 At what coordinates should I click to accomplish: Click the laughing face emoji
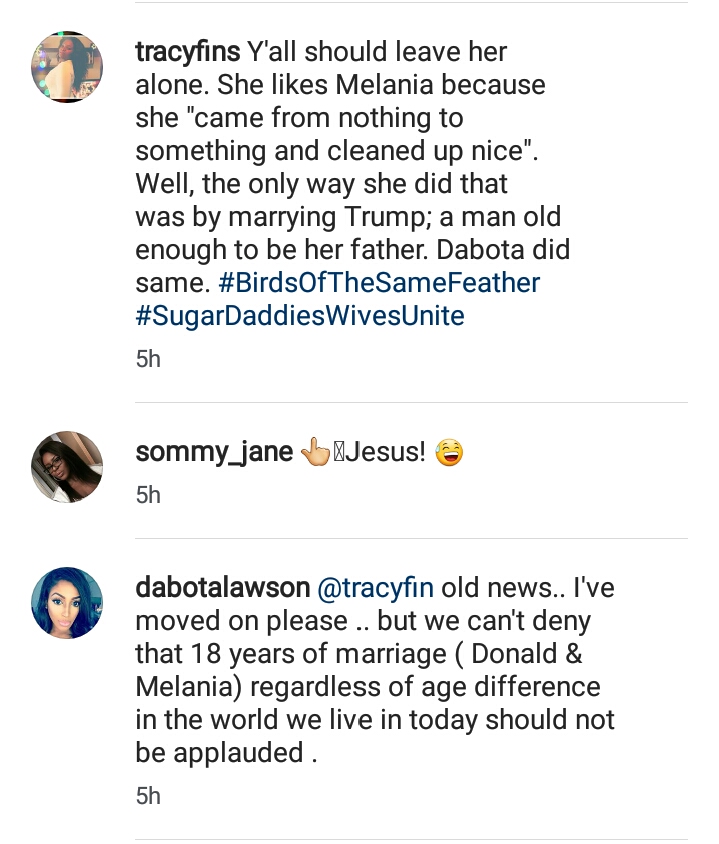(451, 454)
